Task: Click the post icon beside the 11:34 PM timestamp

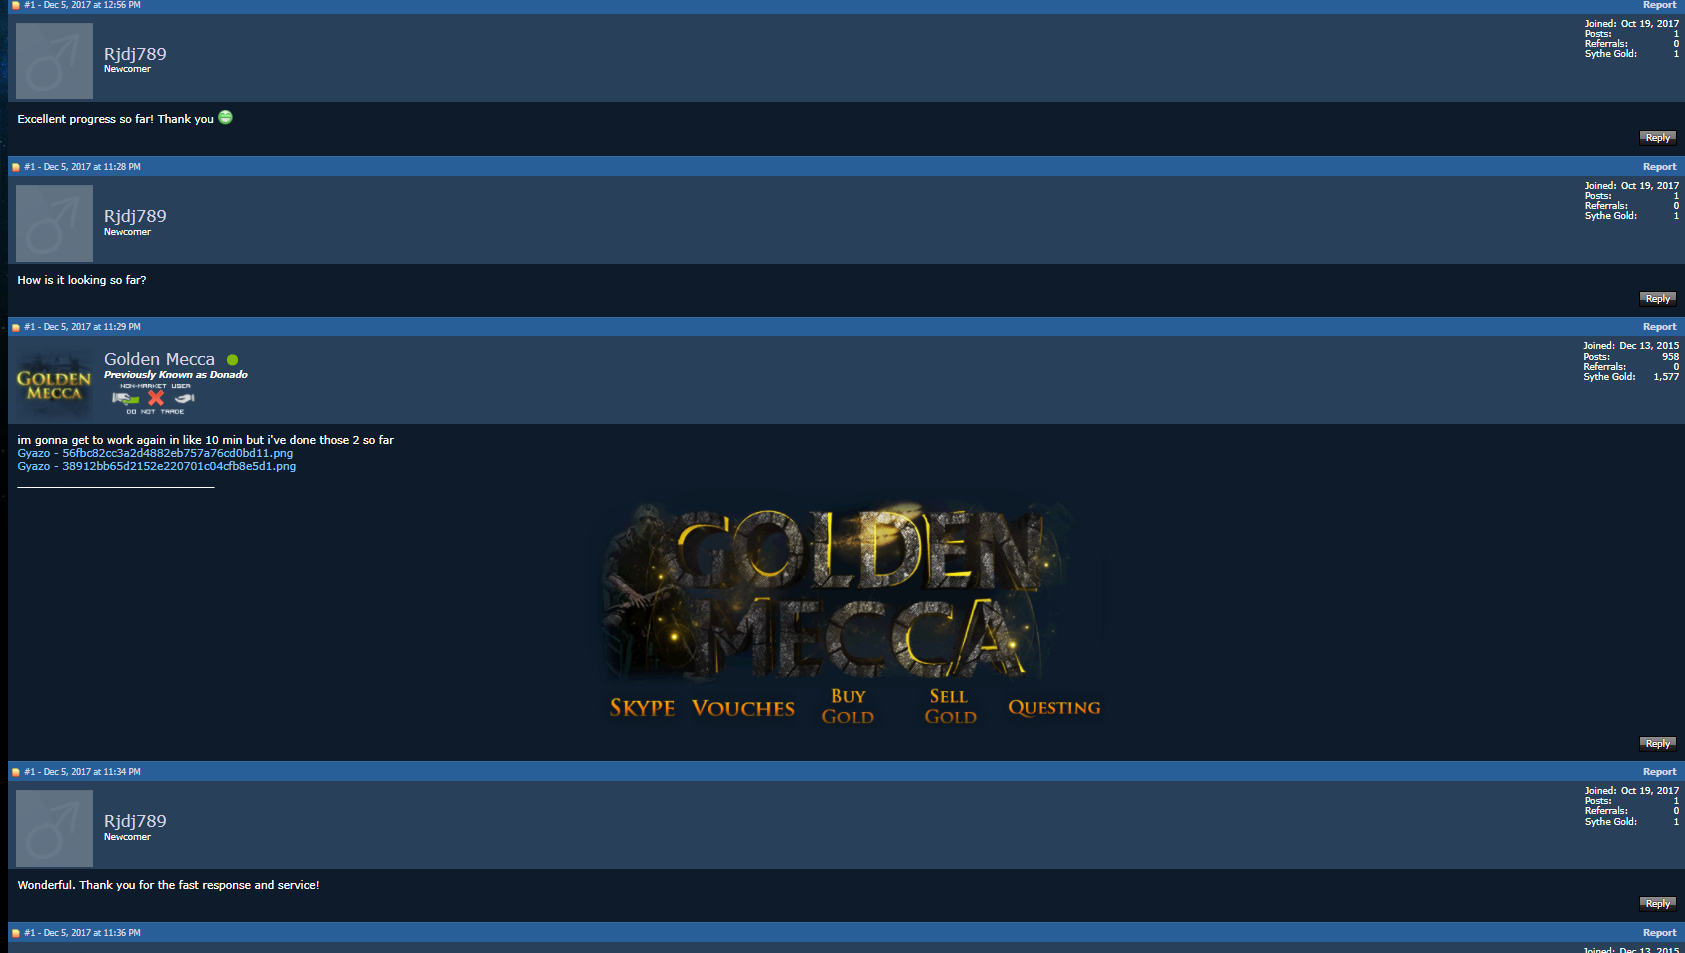Action: (x=16, y=772)
